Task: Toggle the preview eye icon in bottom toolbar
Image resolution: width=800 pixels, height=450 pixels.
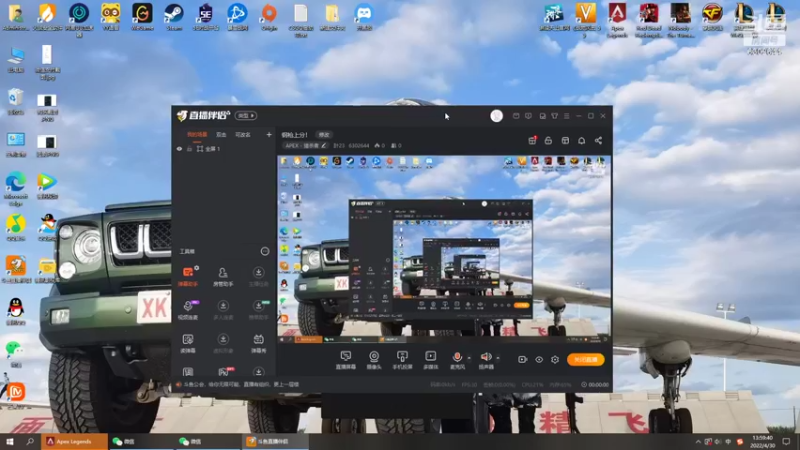Action: pyautogui.click(x=539, y=360)
